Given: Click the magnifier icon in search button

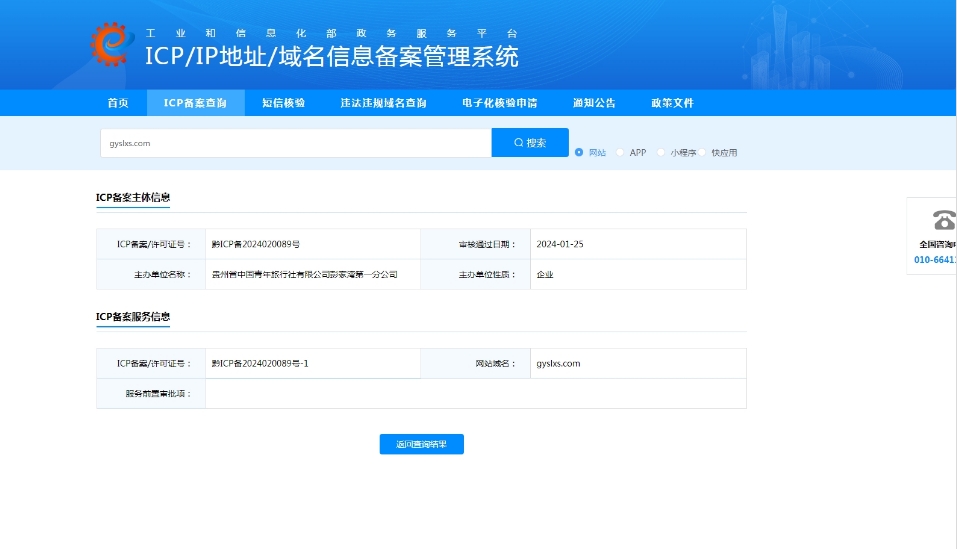Looking at the screenshot, I should coord(519,143).
